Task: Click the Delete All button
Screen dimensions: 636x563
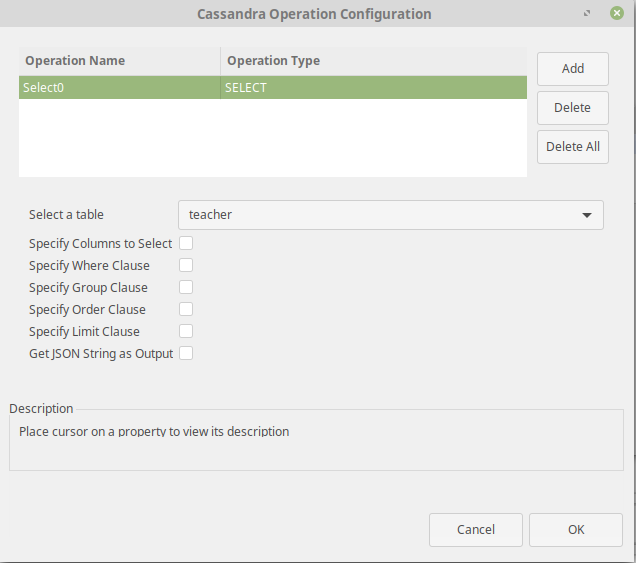Action: (x=573, y=147)
